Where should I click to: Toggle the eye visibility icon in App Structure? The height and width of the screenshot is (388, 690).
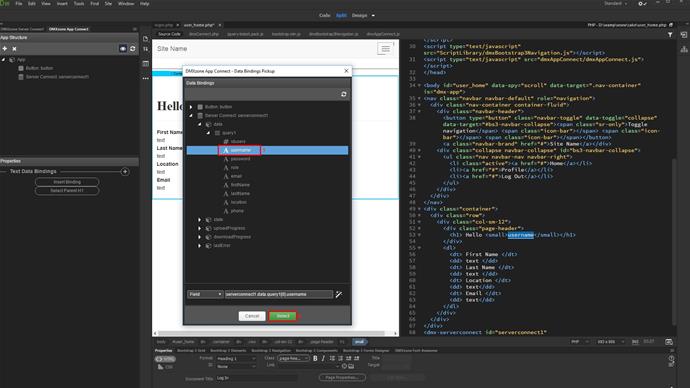[x=123, y=48]
